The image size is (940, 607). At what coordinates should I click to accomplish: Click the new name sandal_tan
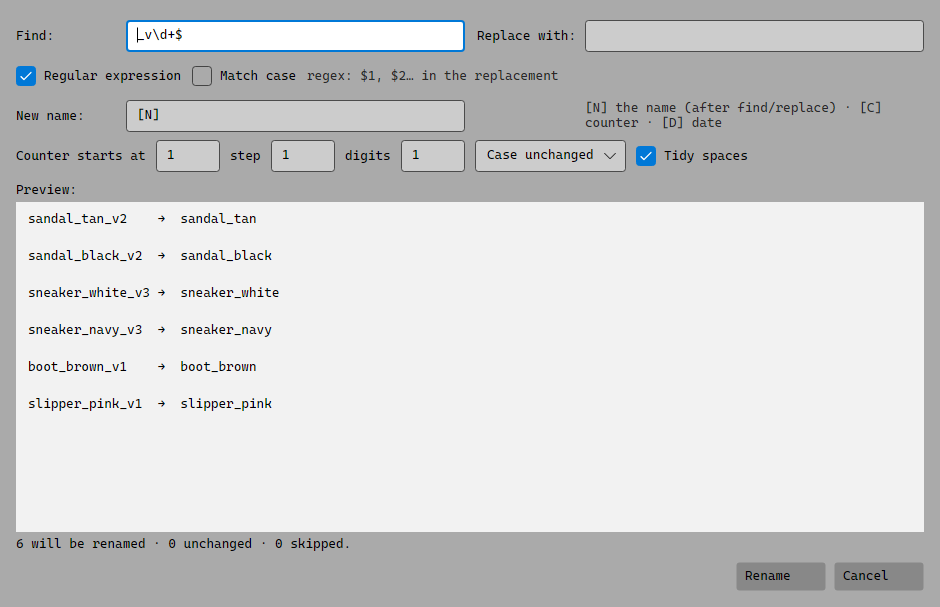218,219
